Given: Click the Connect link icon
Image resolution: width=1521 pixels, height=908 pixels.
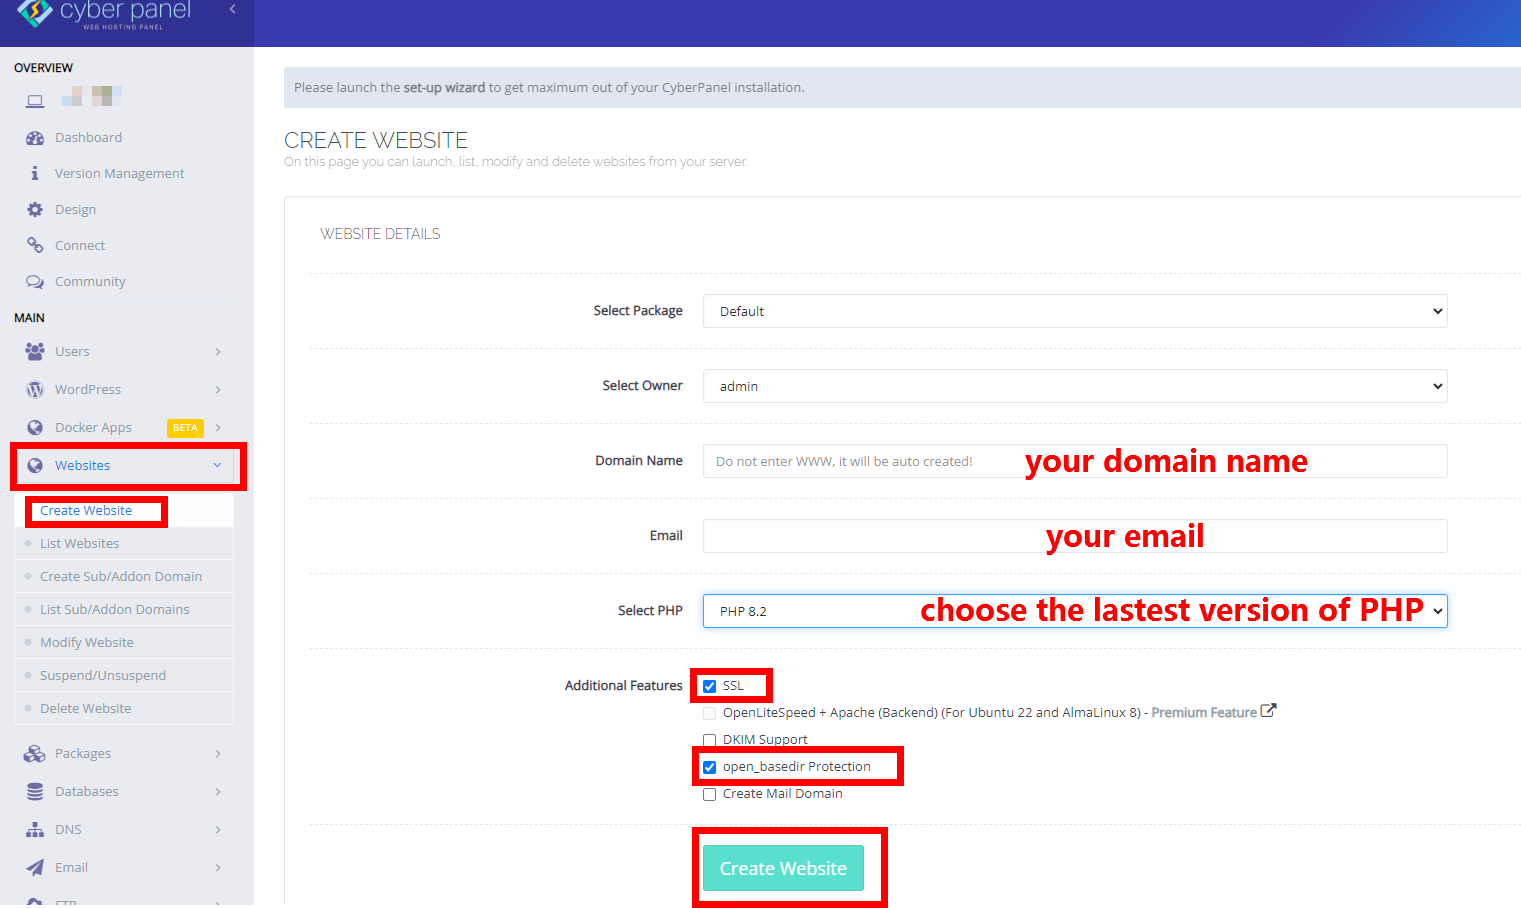Looking at the screenshot, I should [x=35, y=246].
